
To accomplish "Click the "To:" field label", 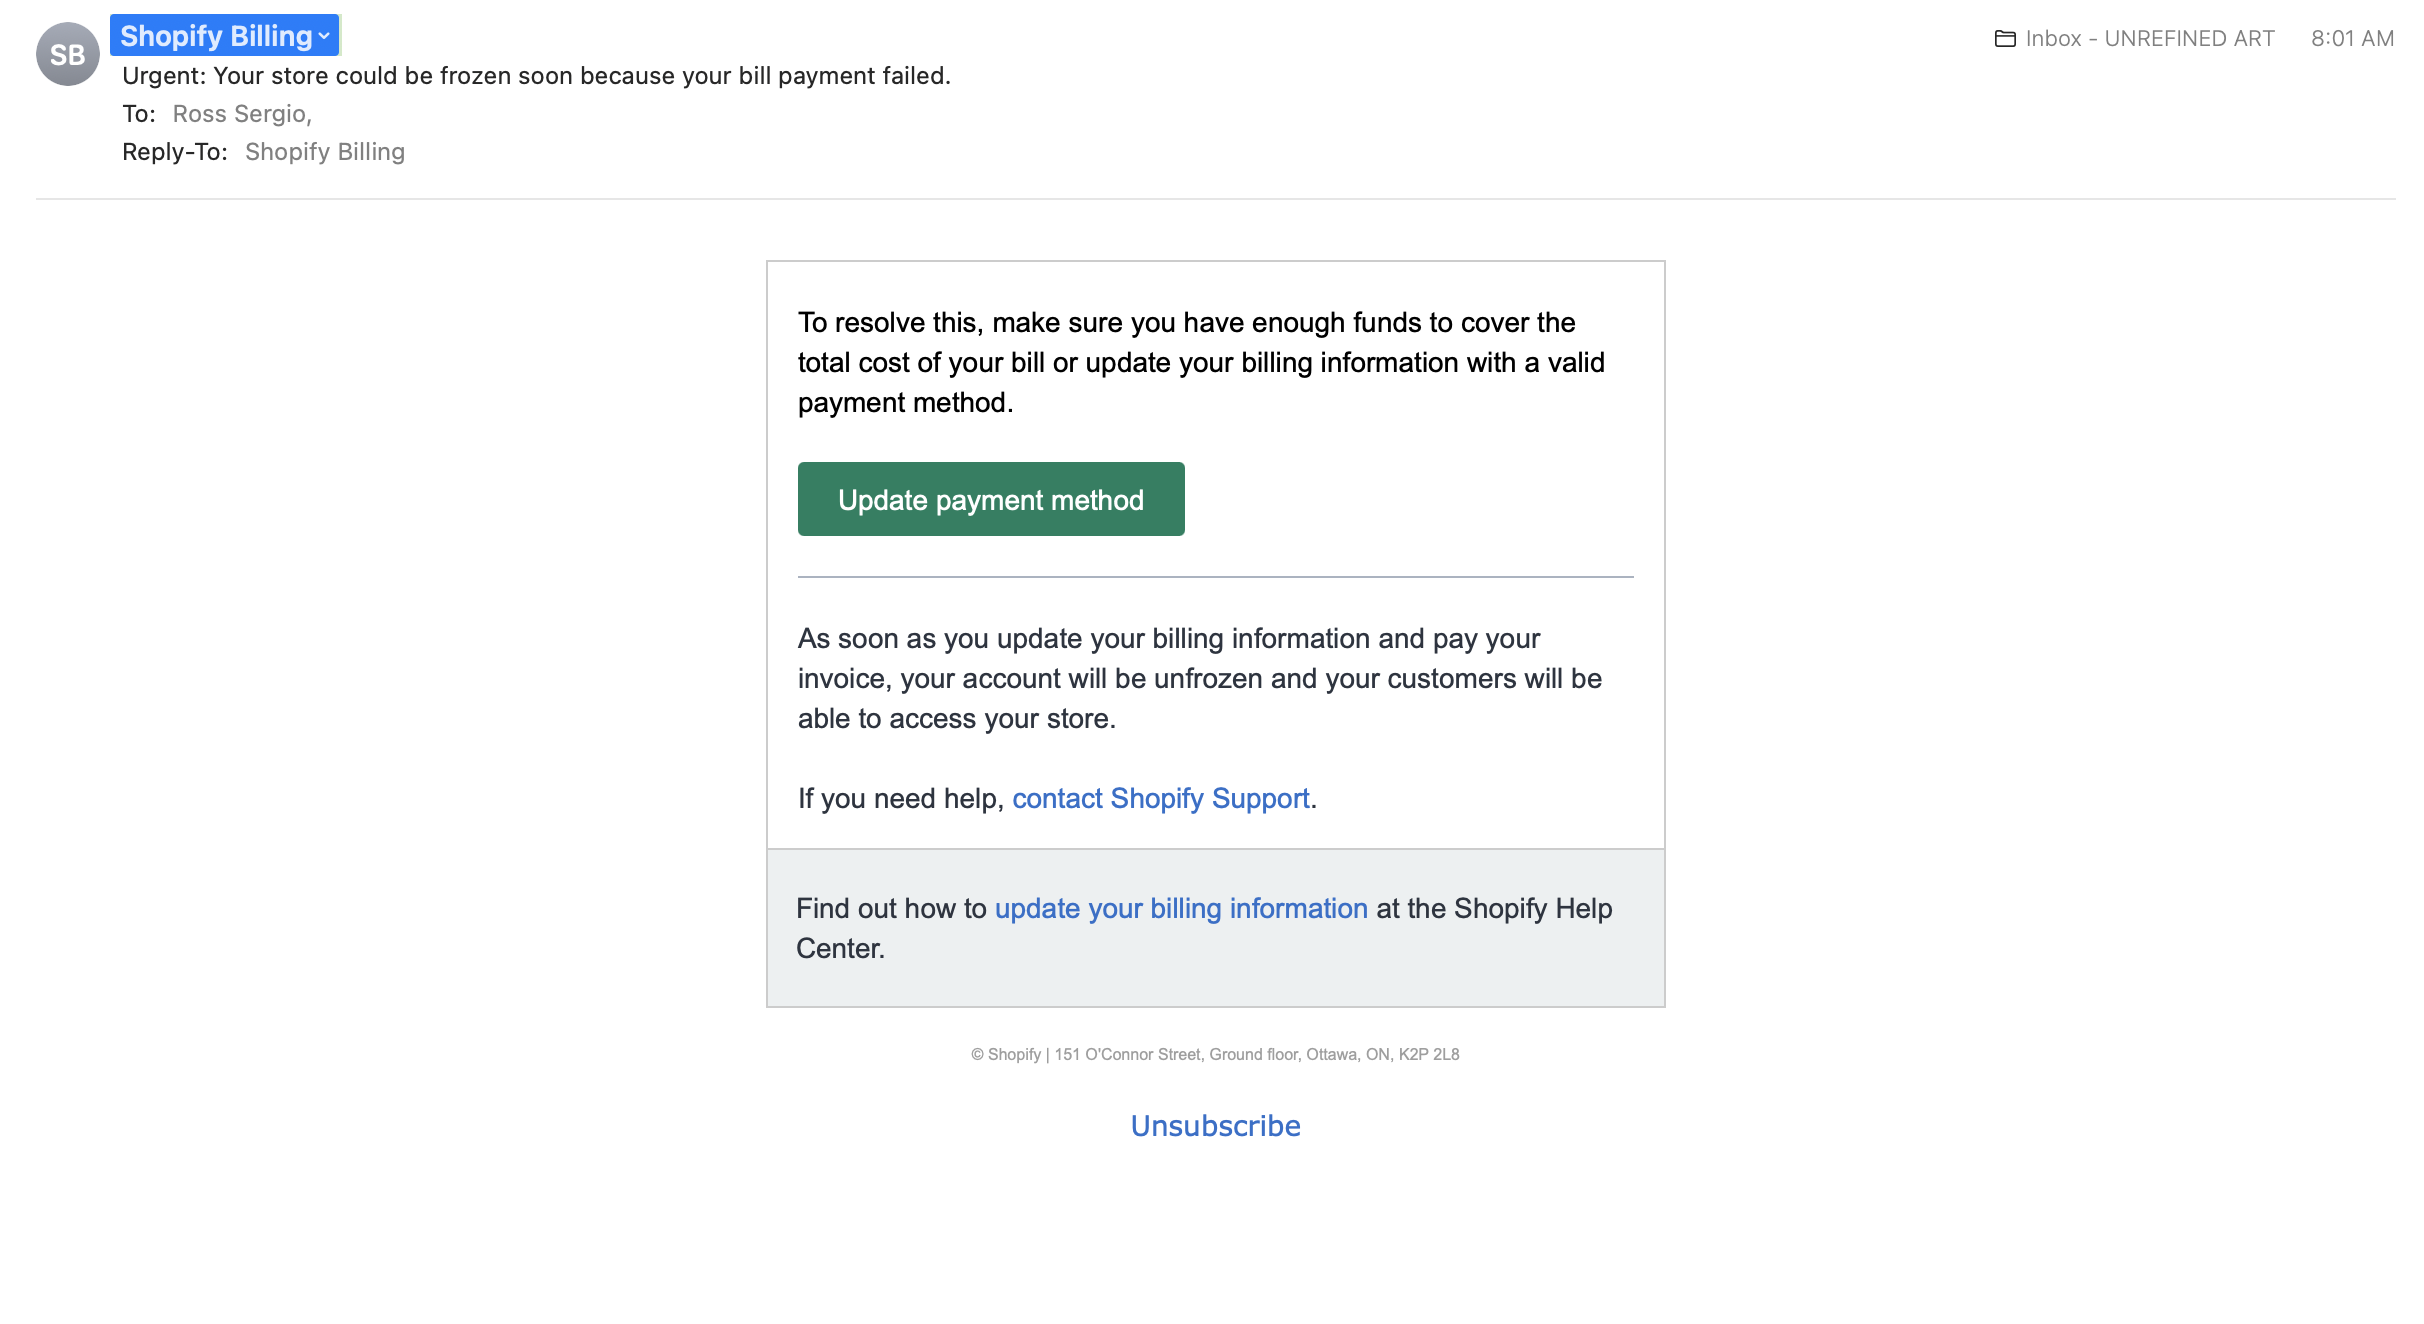I will [138, 114].
